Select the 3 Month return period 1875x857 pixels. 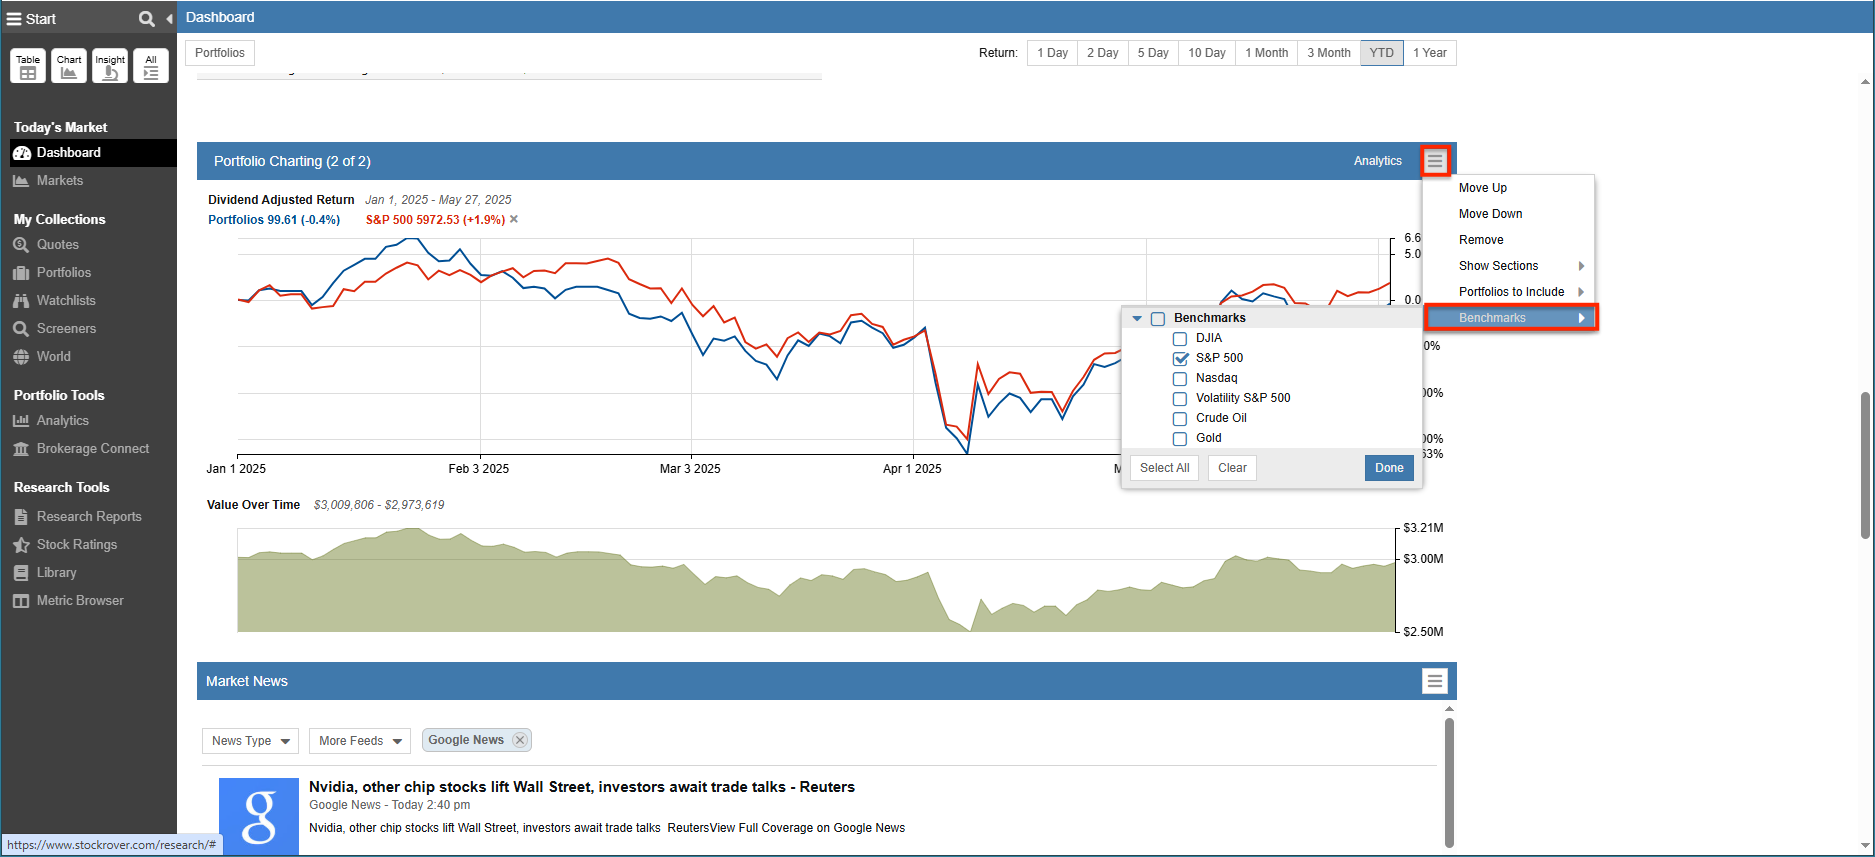coord(1329,53)
